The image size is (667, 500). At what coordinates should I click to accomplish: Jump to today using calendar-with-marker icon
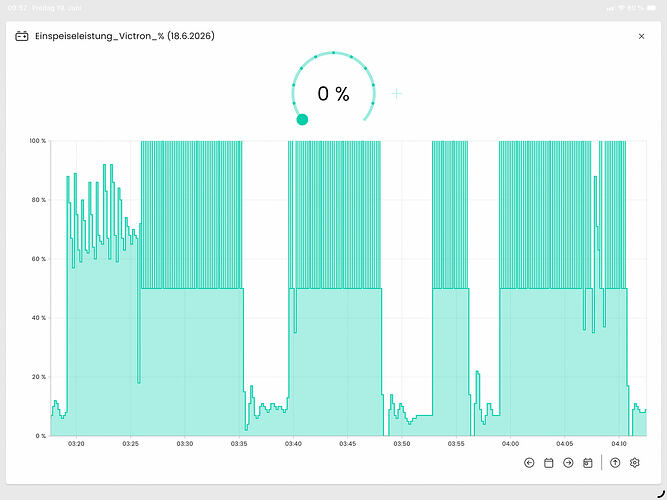tap(587, 463)
